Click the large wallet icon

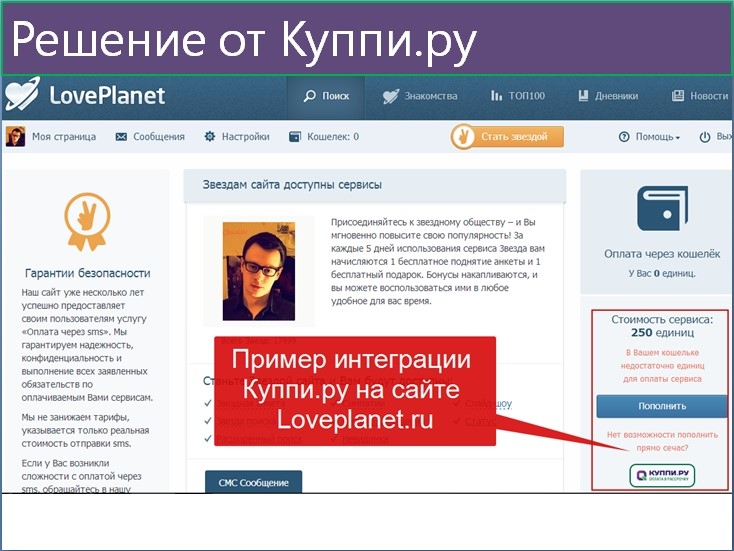pyautogui.click(x=662, y=208)
